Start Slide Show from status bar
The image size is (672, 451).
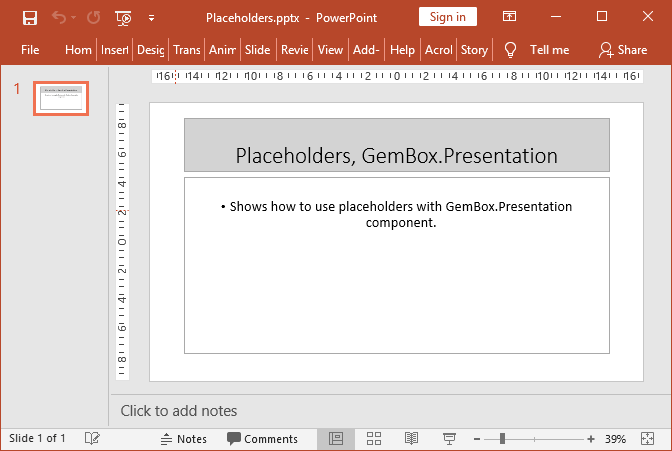pyautogui.click(x=450, y=439)
